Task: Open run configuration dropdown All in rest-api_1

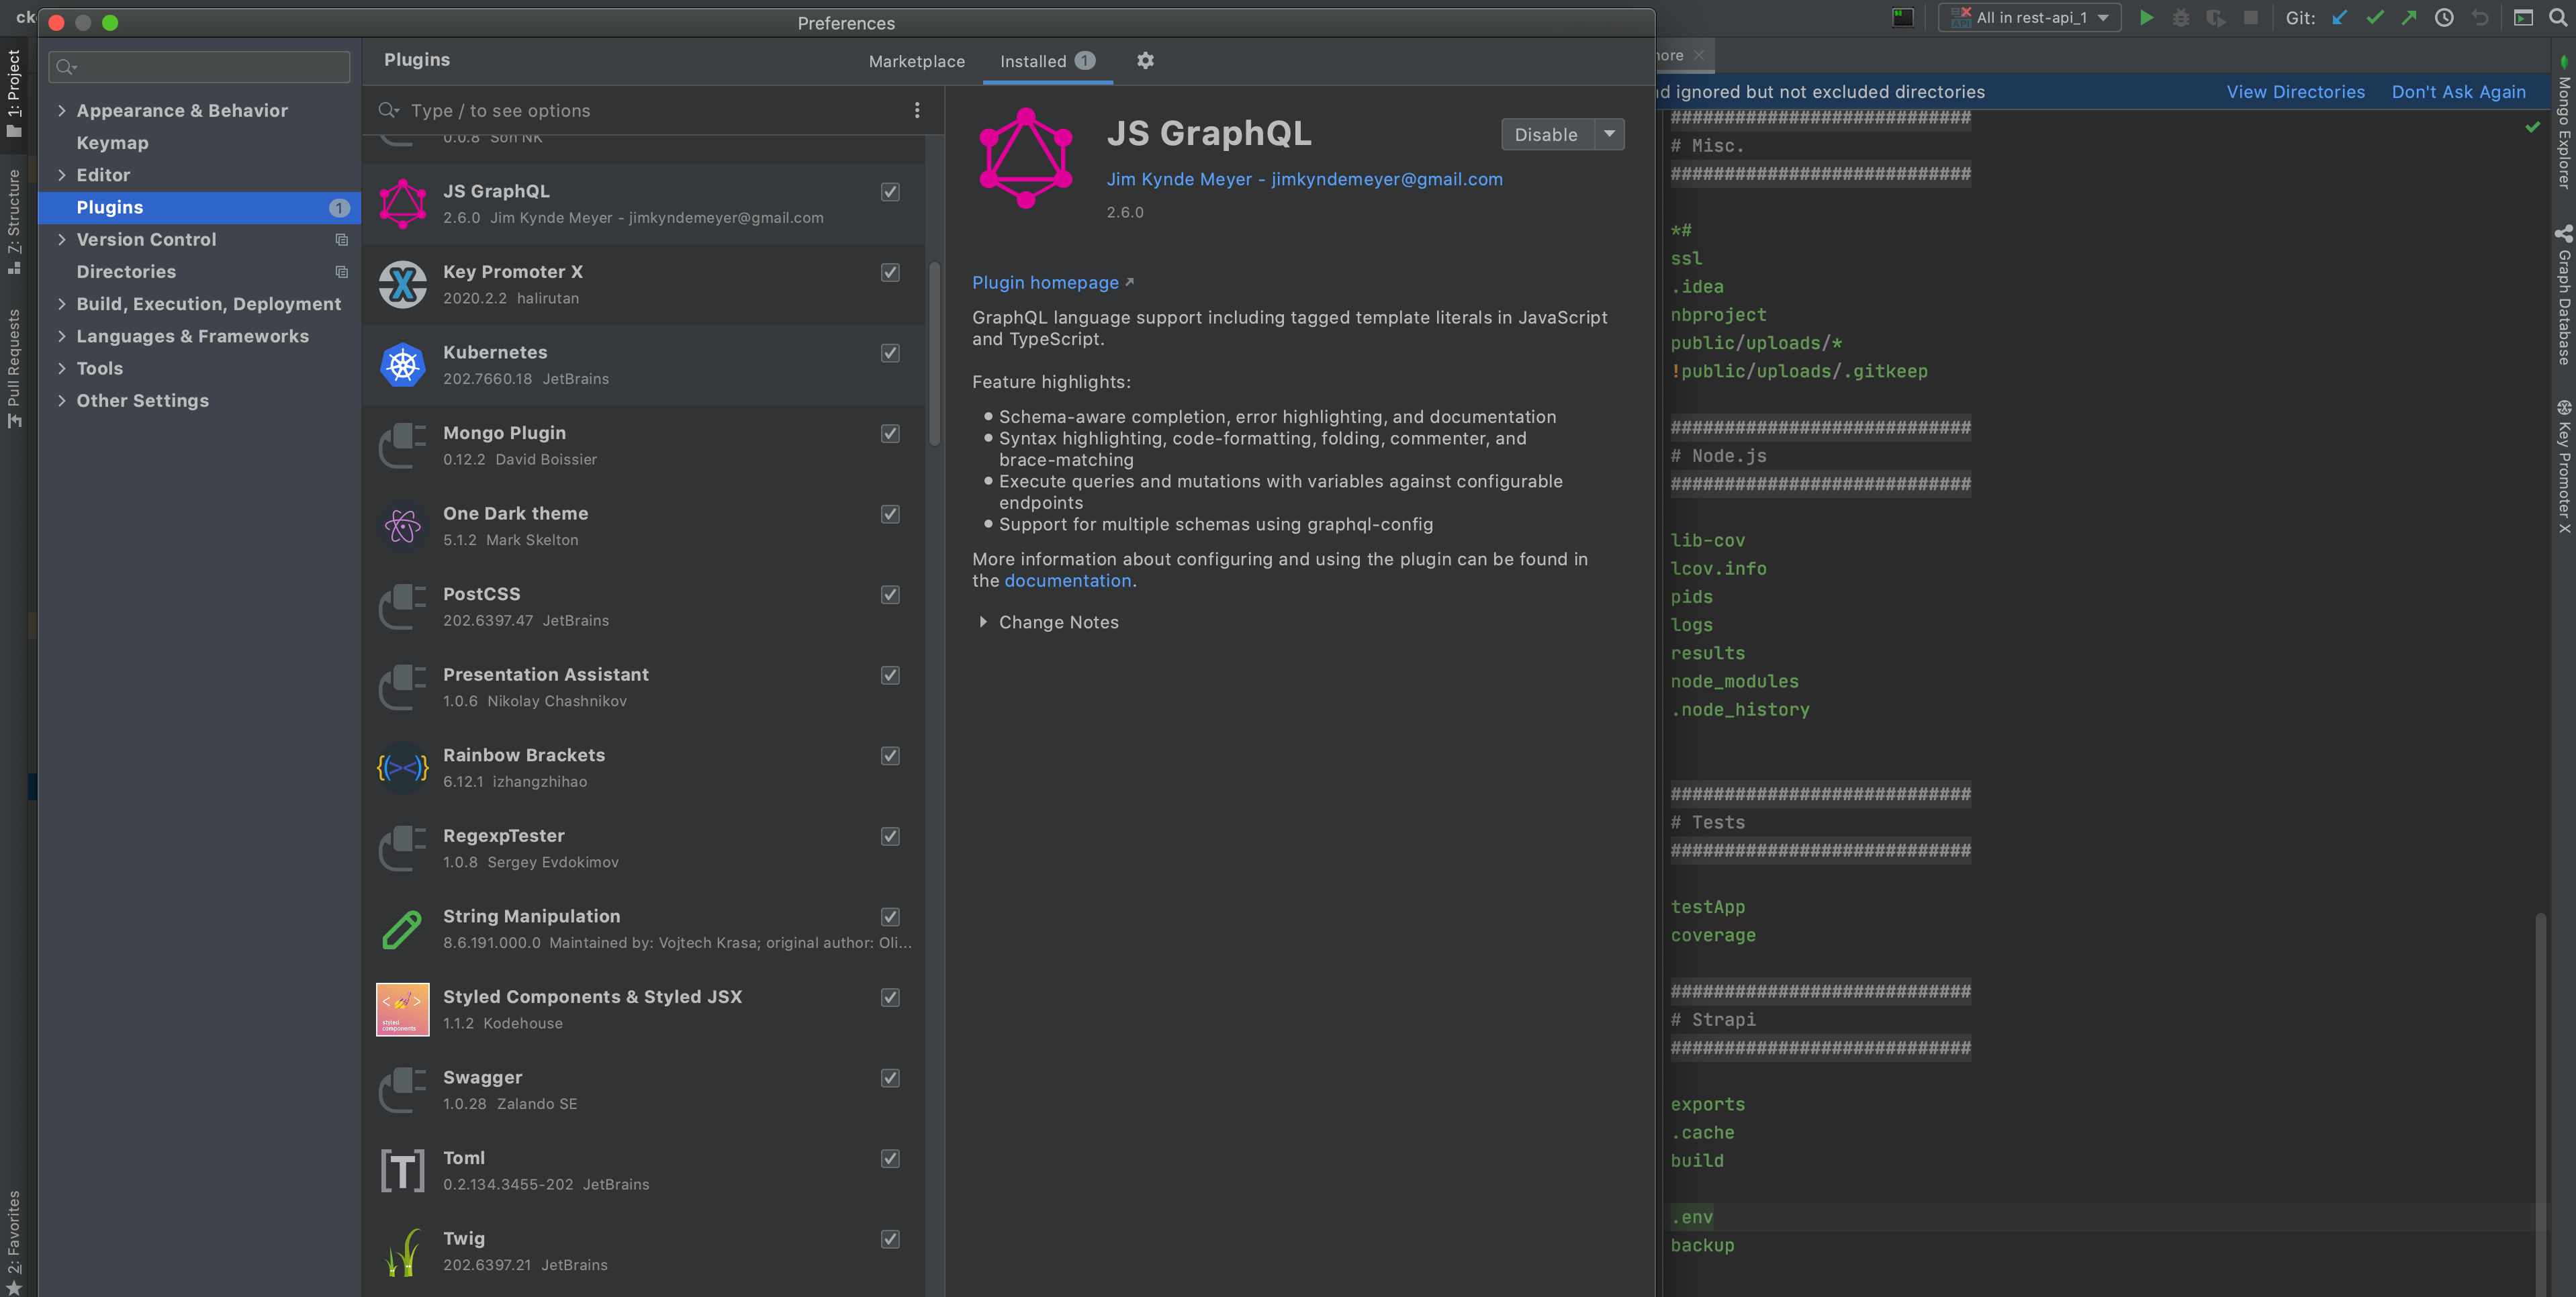Action: pos(2029,18)
